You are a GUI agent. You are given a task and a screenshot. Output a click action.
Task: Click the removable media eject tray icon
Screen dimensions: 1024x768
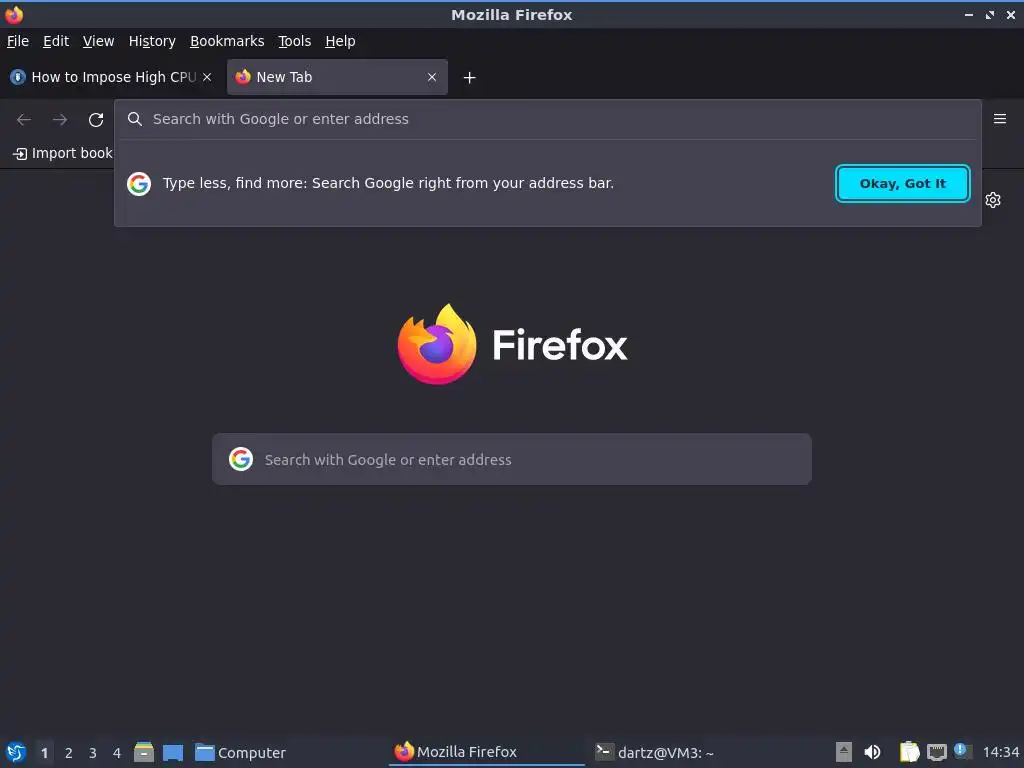click(844, 752)
